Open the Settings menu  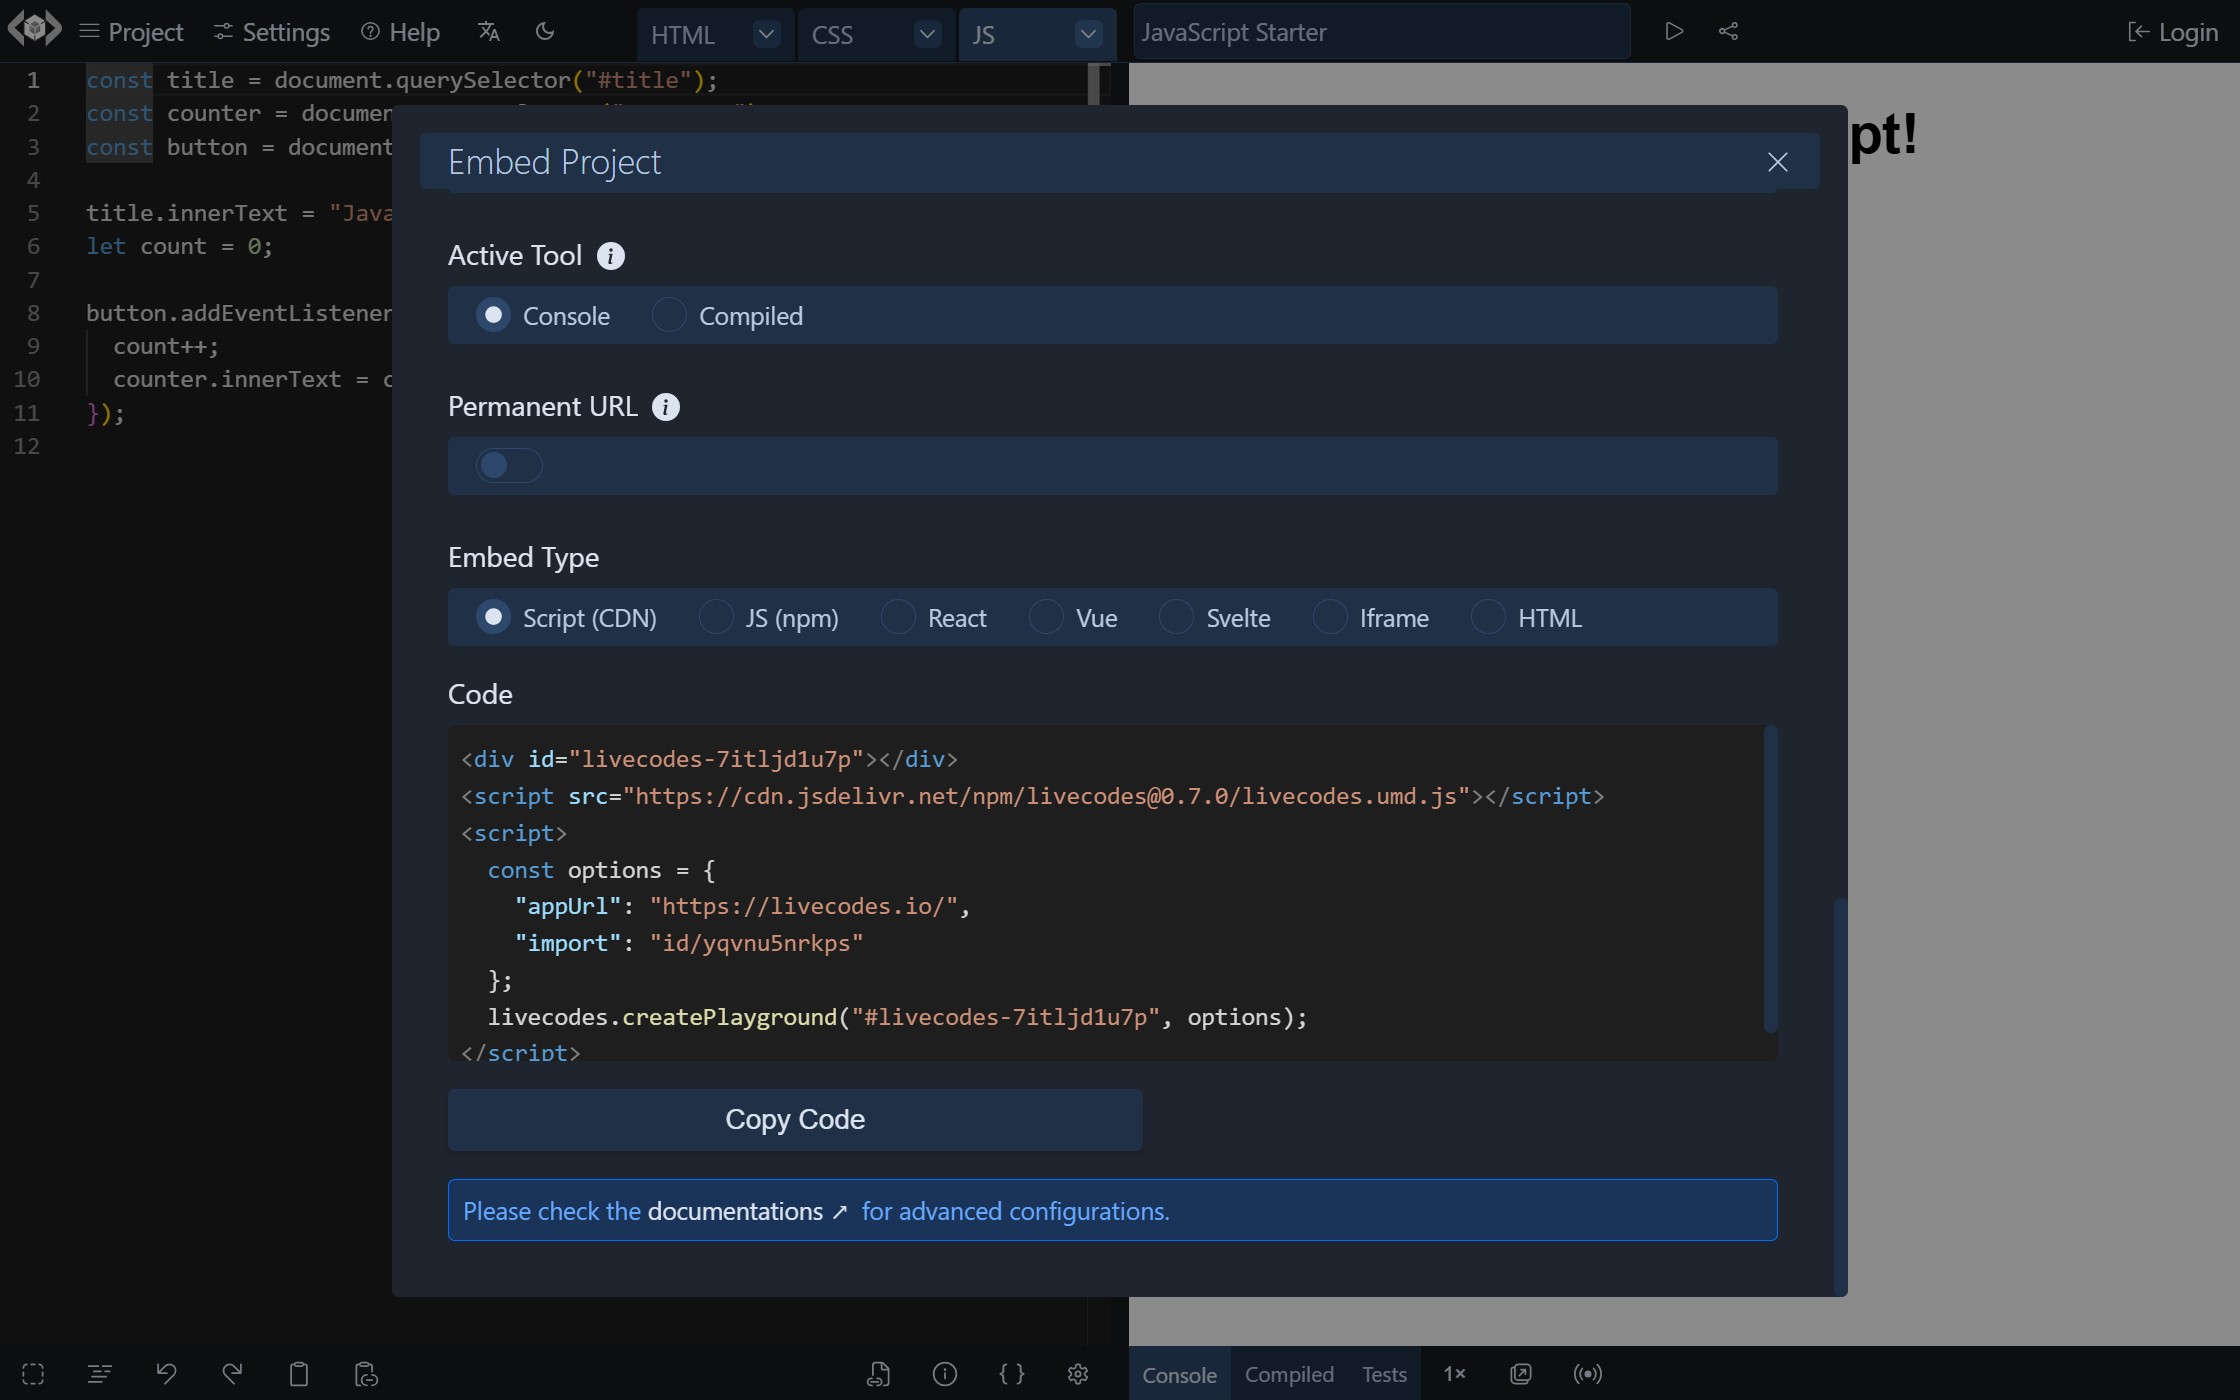pyautogui.click(x=270, y=31)
